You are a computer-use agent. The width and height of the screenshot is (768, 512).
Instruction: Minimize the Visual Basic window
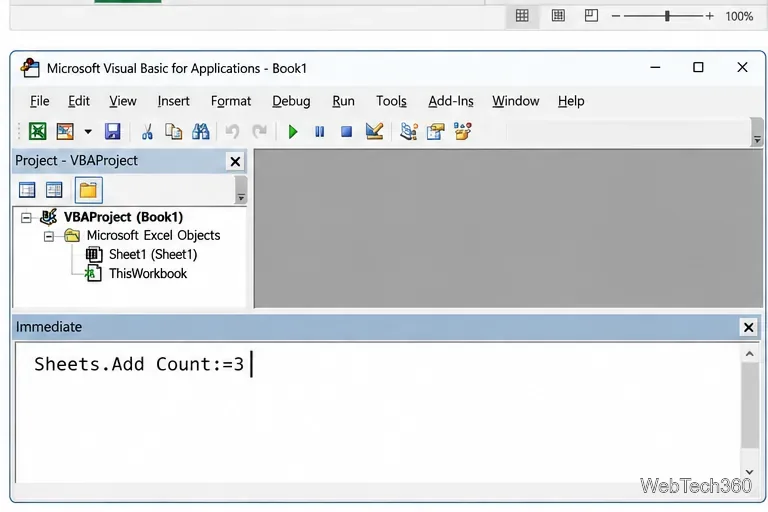(x=655, y=67)
